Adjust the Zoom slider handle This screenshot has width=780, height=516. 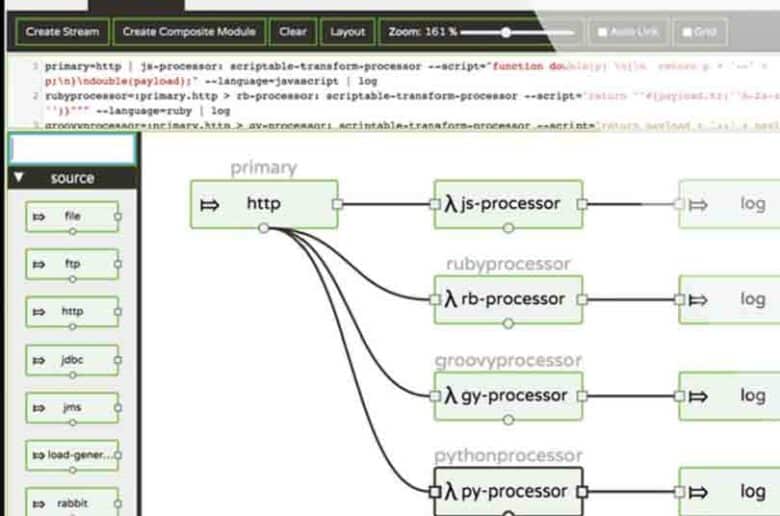506,33
